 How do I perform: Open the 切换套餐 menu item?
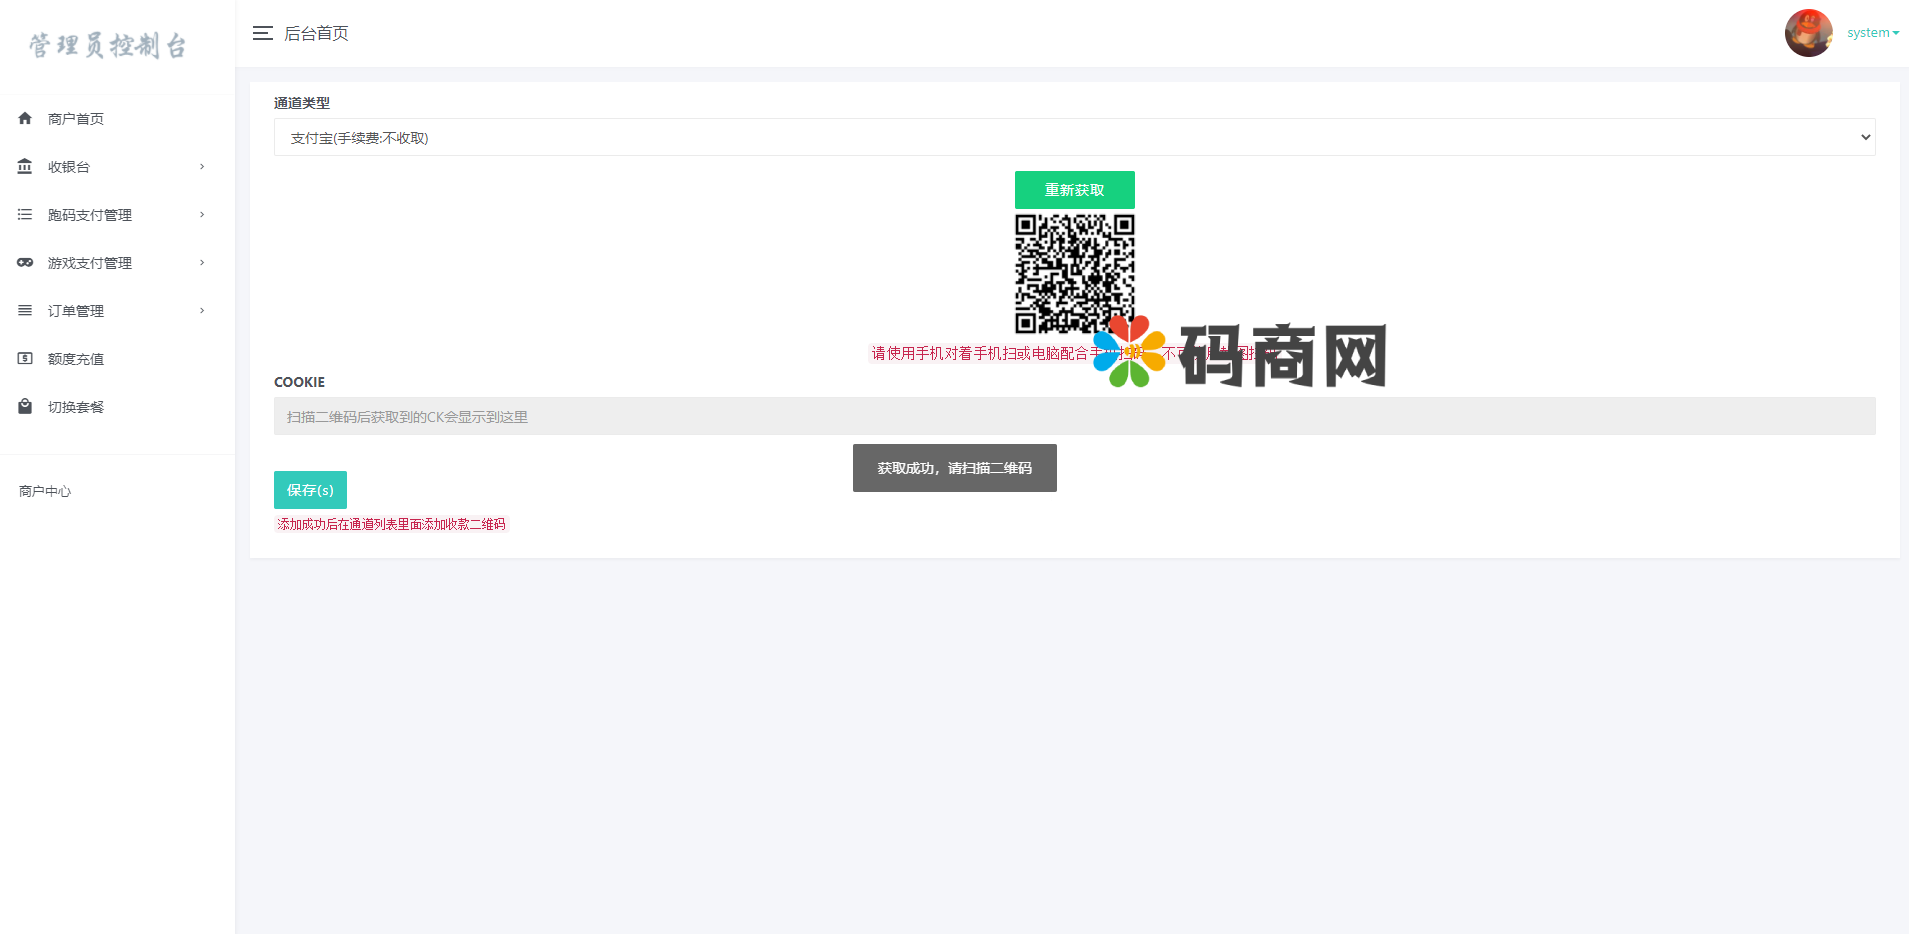pyautogui.click(x=76, y=407)
